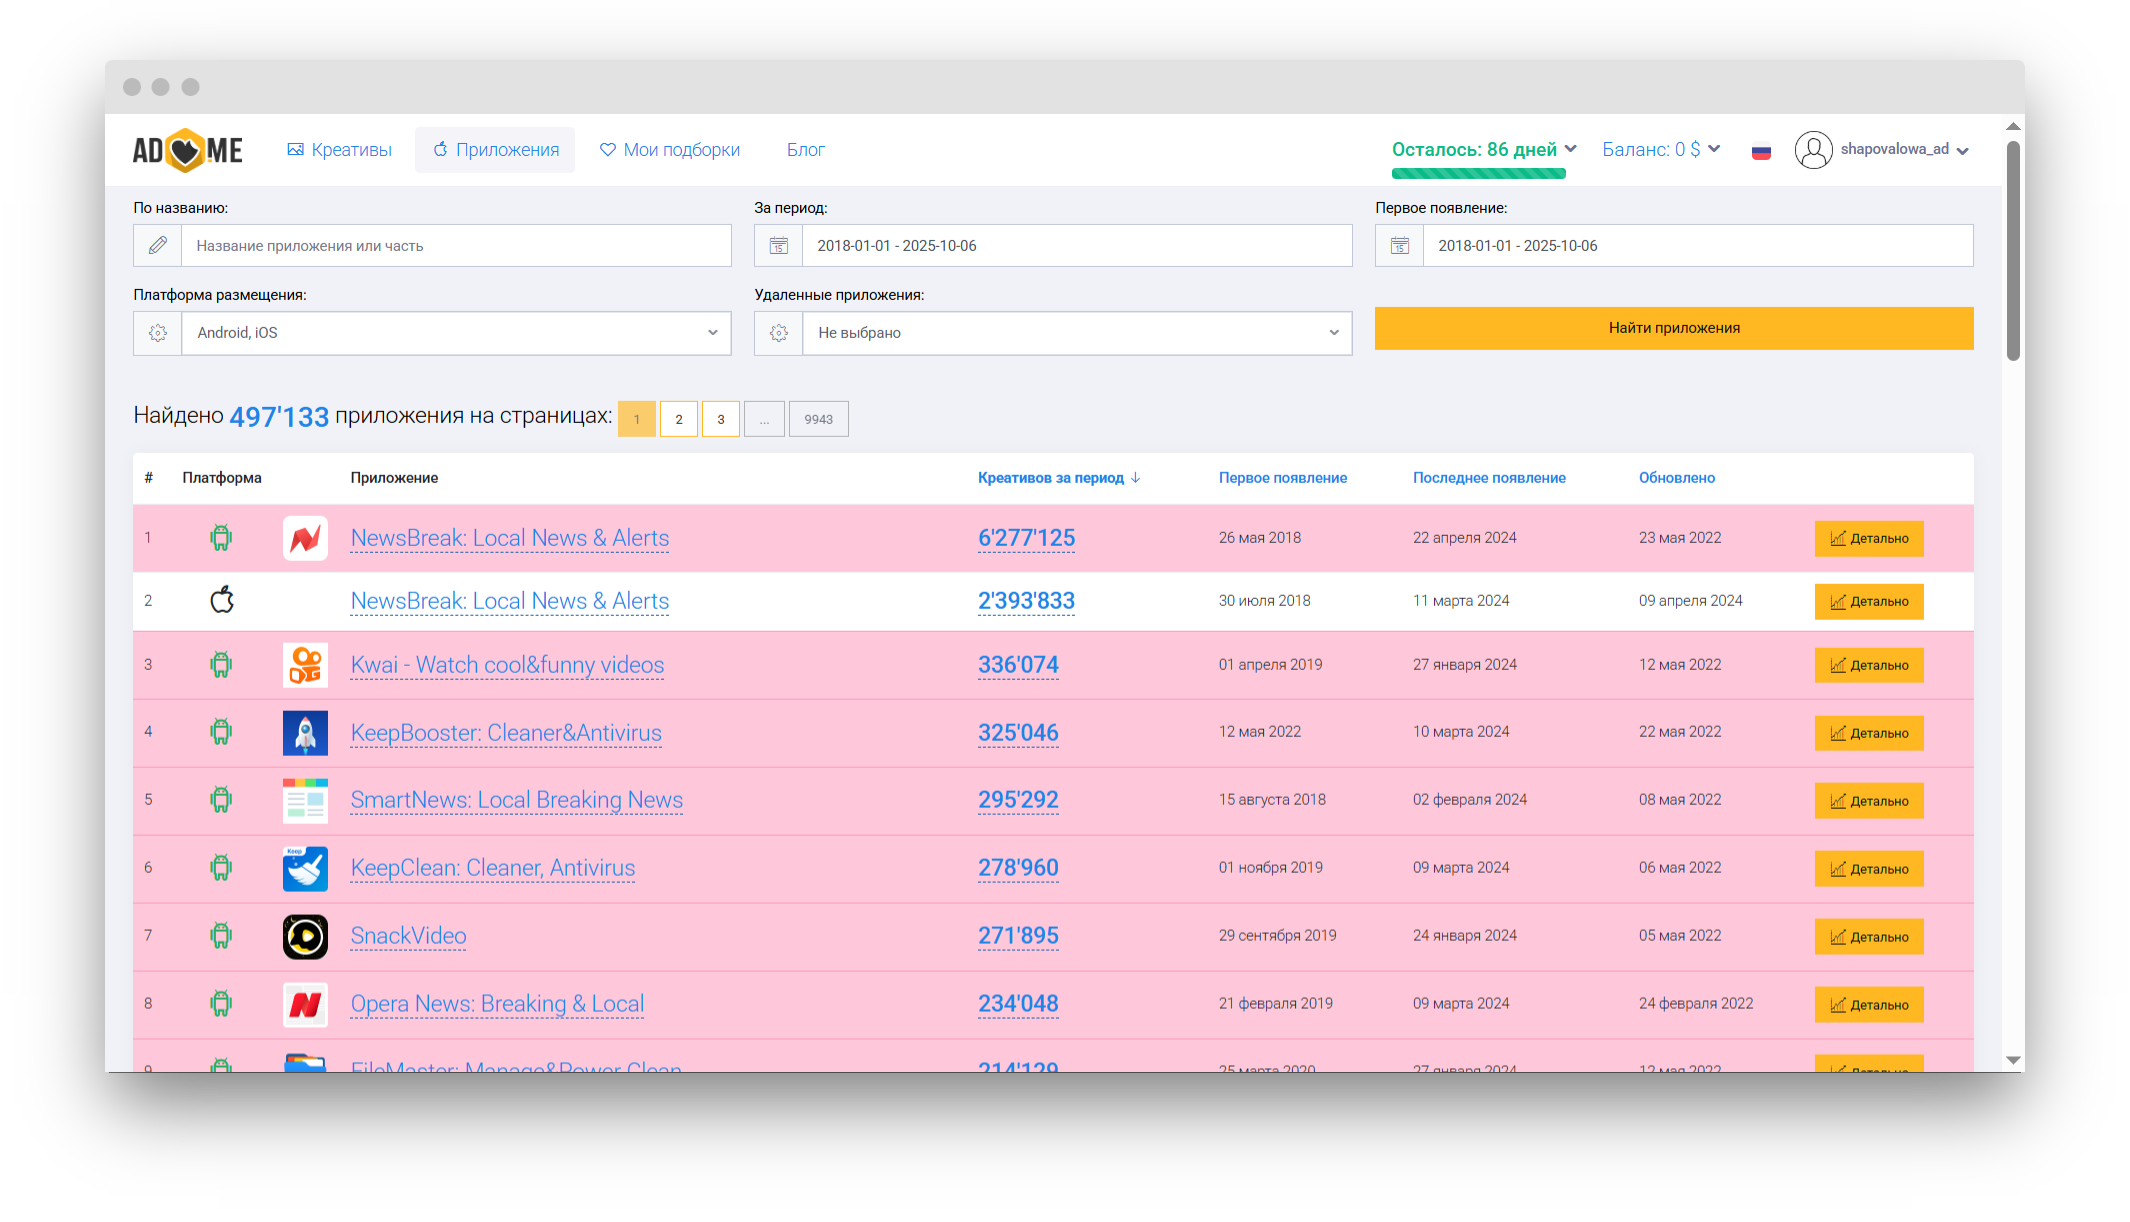The image size is (2130, 1222).
Task: Open the Мои подборки tab
Action: (x=670, y=150)
